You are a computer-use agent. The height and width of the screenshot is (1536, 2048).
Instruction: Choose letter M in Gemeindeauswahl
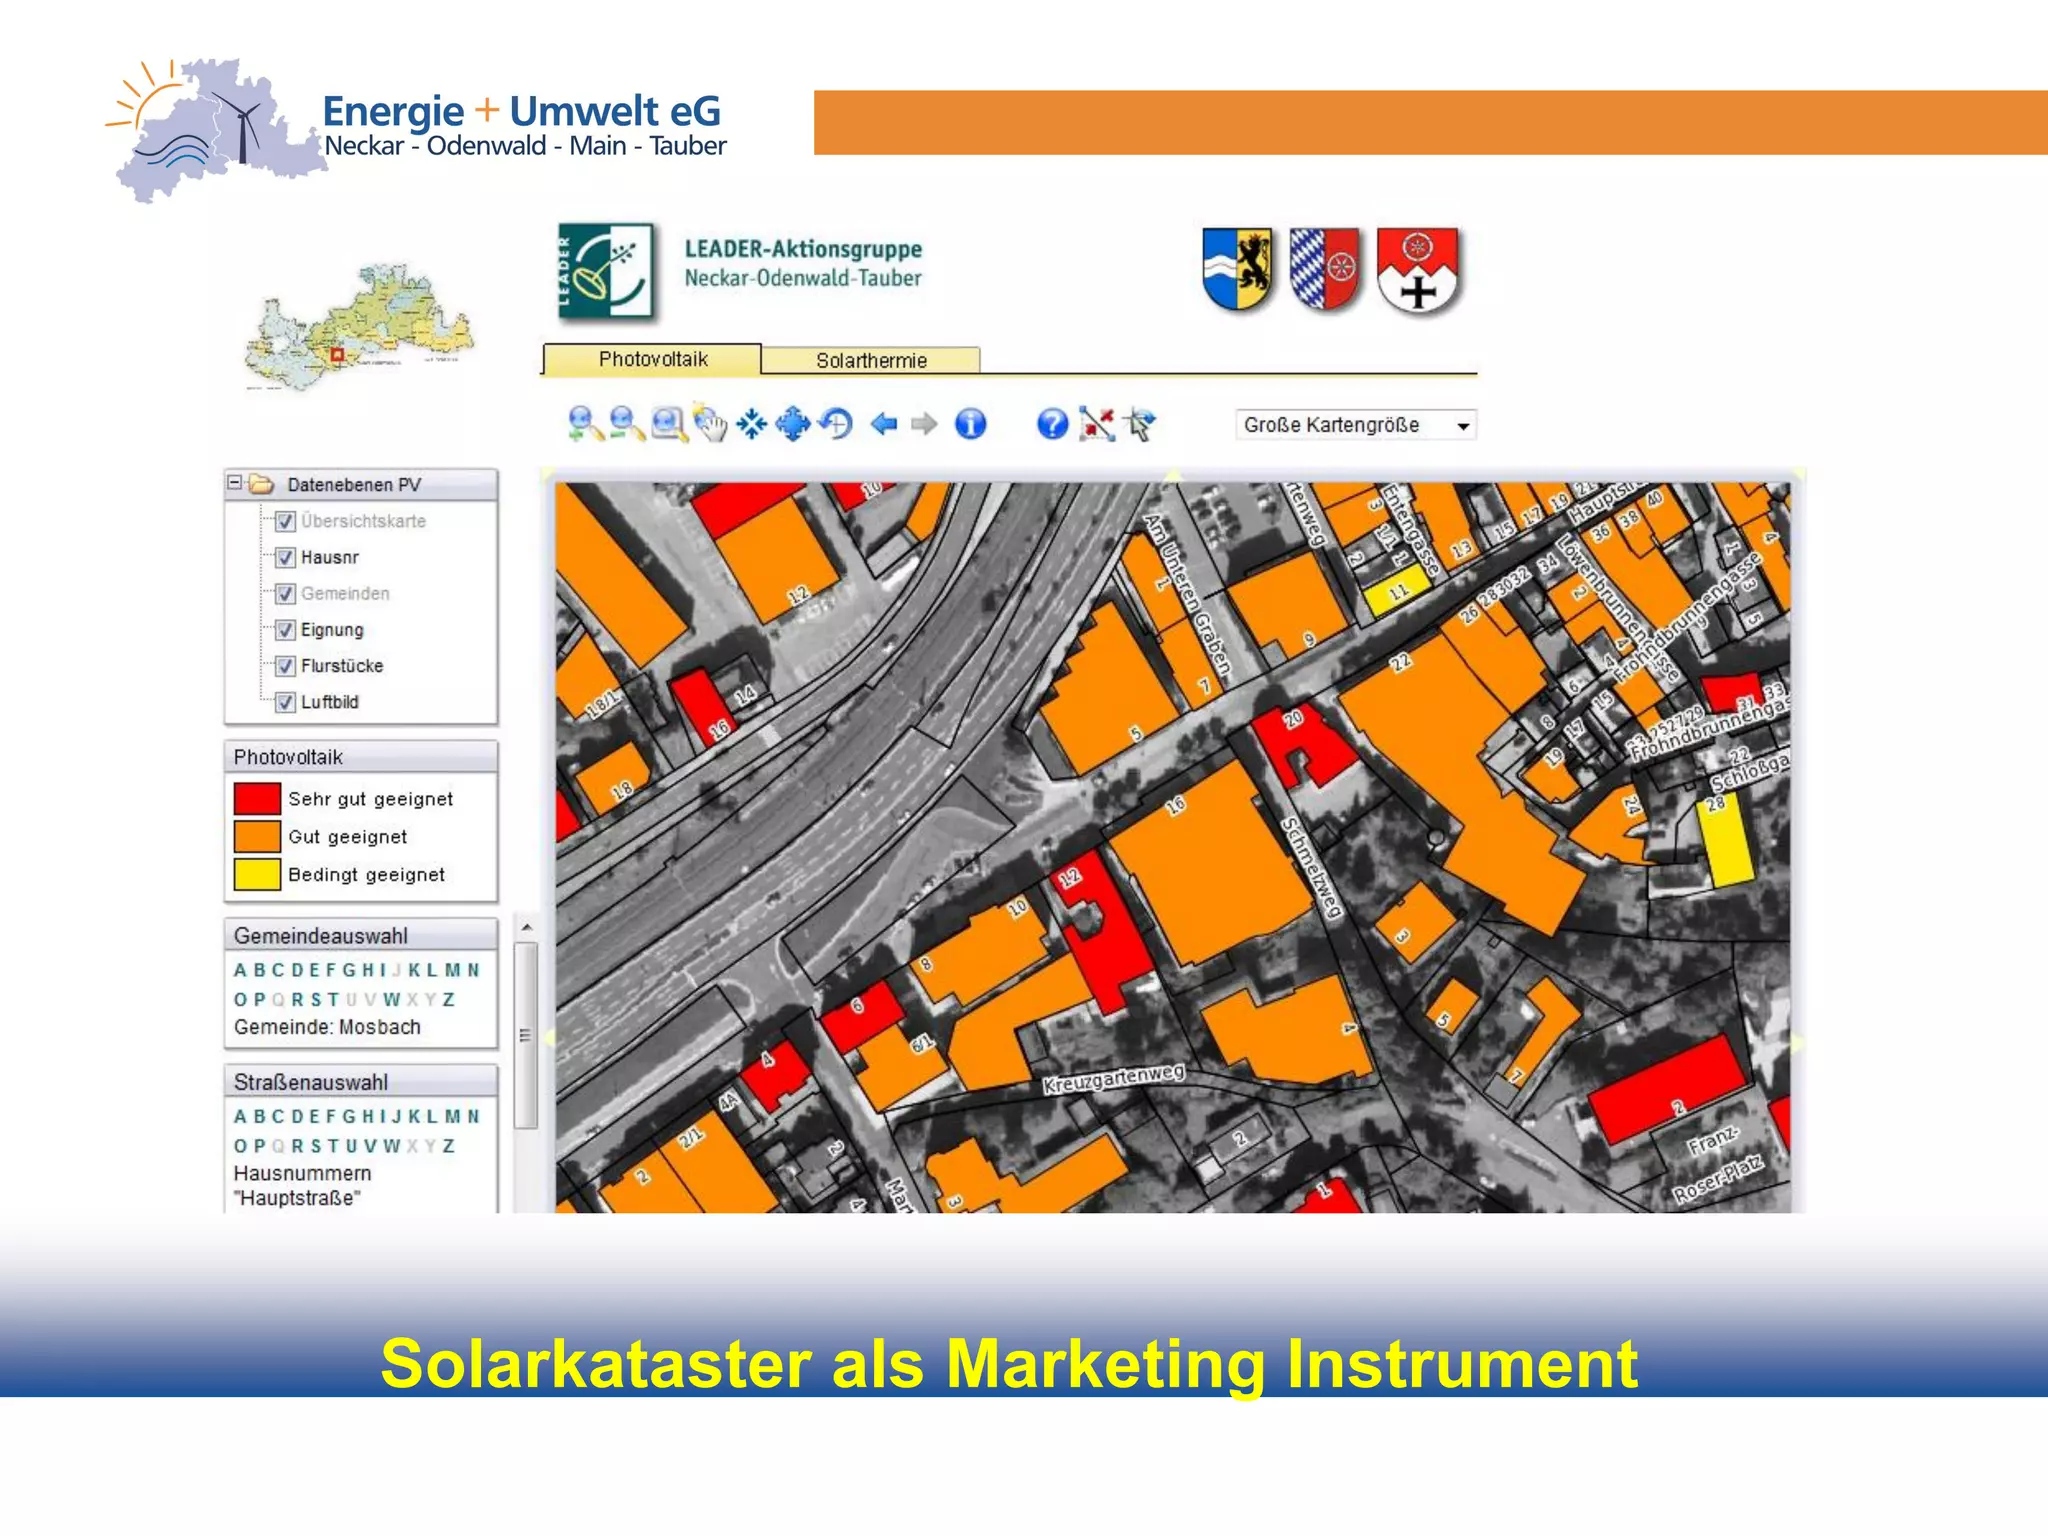coord(452,970)
